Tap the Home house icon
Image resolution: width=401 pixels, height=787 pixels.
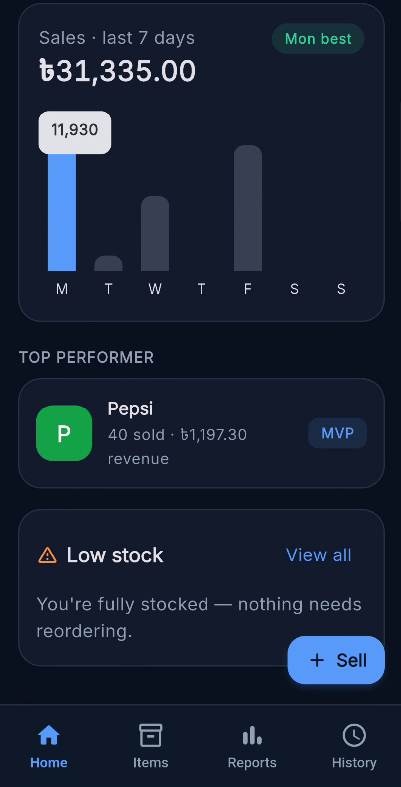tap(49, 736)
